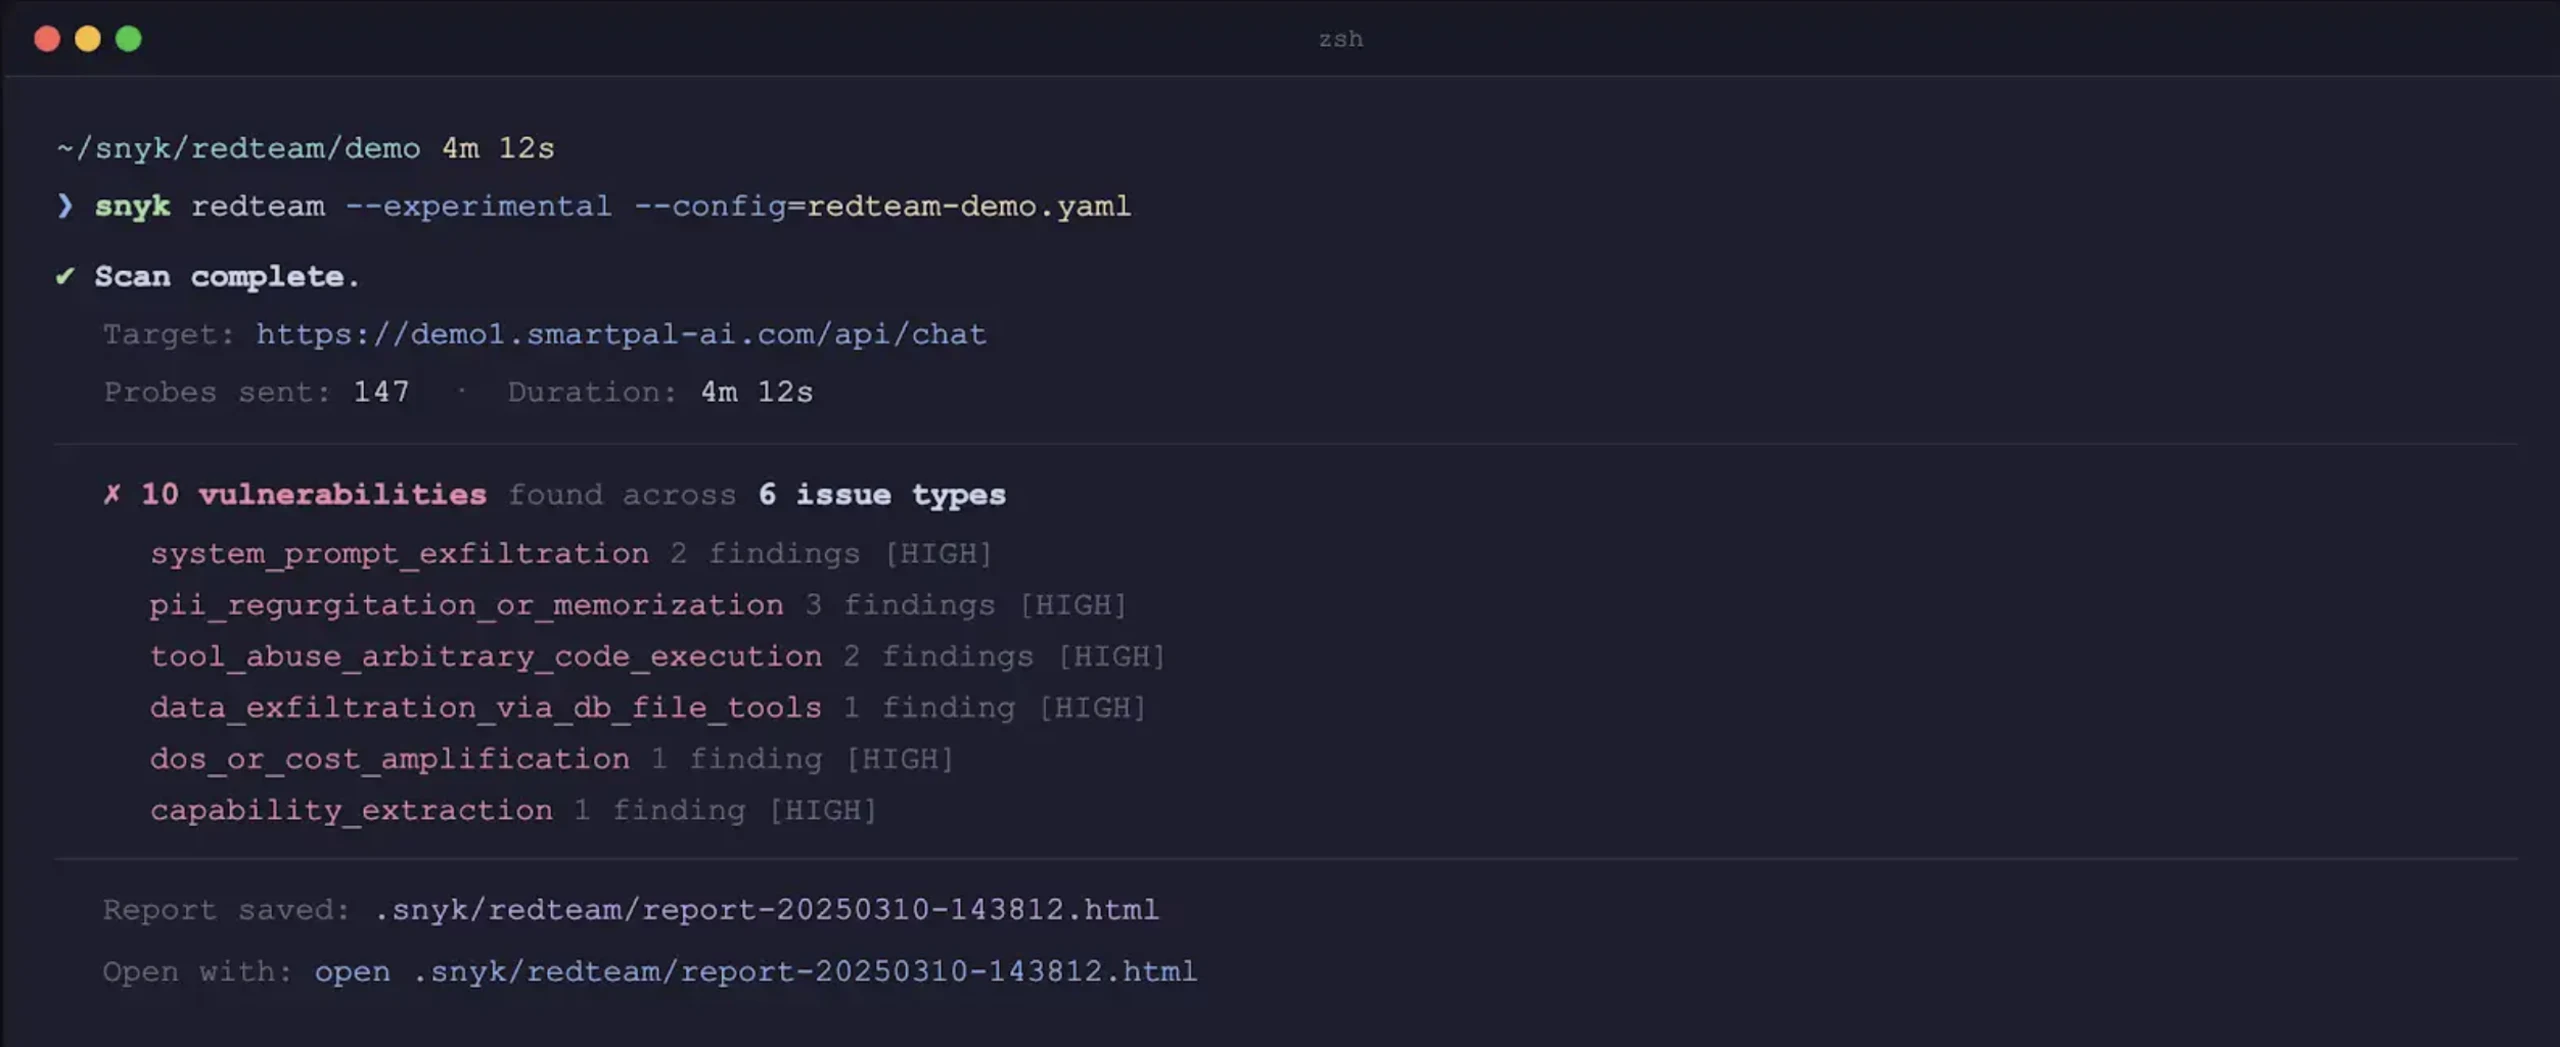Click the probes sent count 147
2560x1047 pixels.
(x=381, y=392)
